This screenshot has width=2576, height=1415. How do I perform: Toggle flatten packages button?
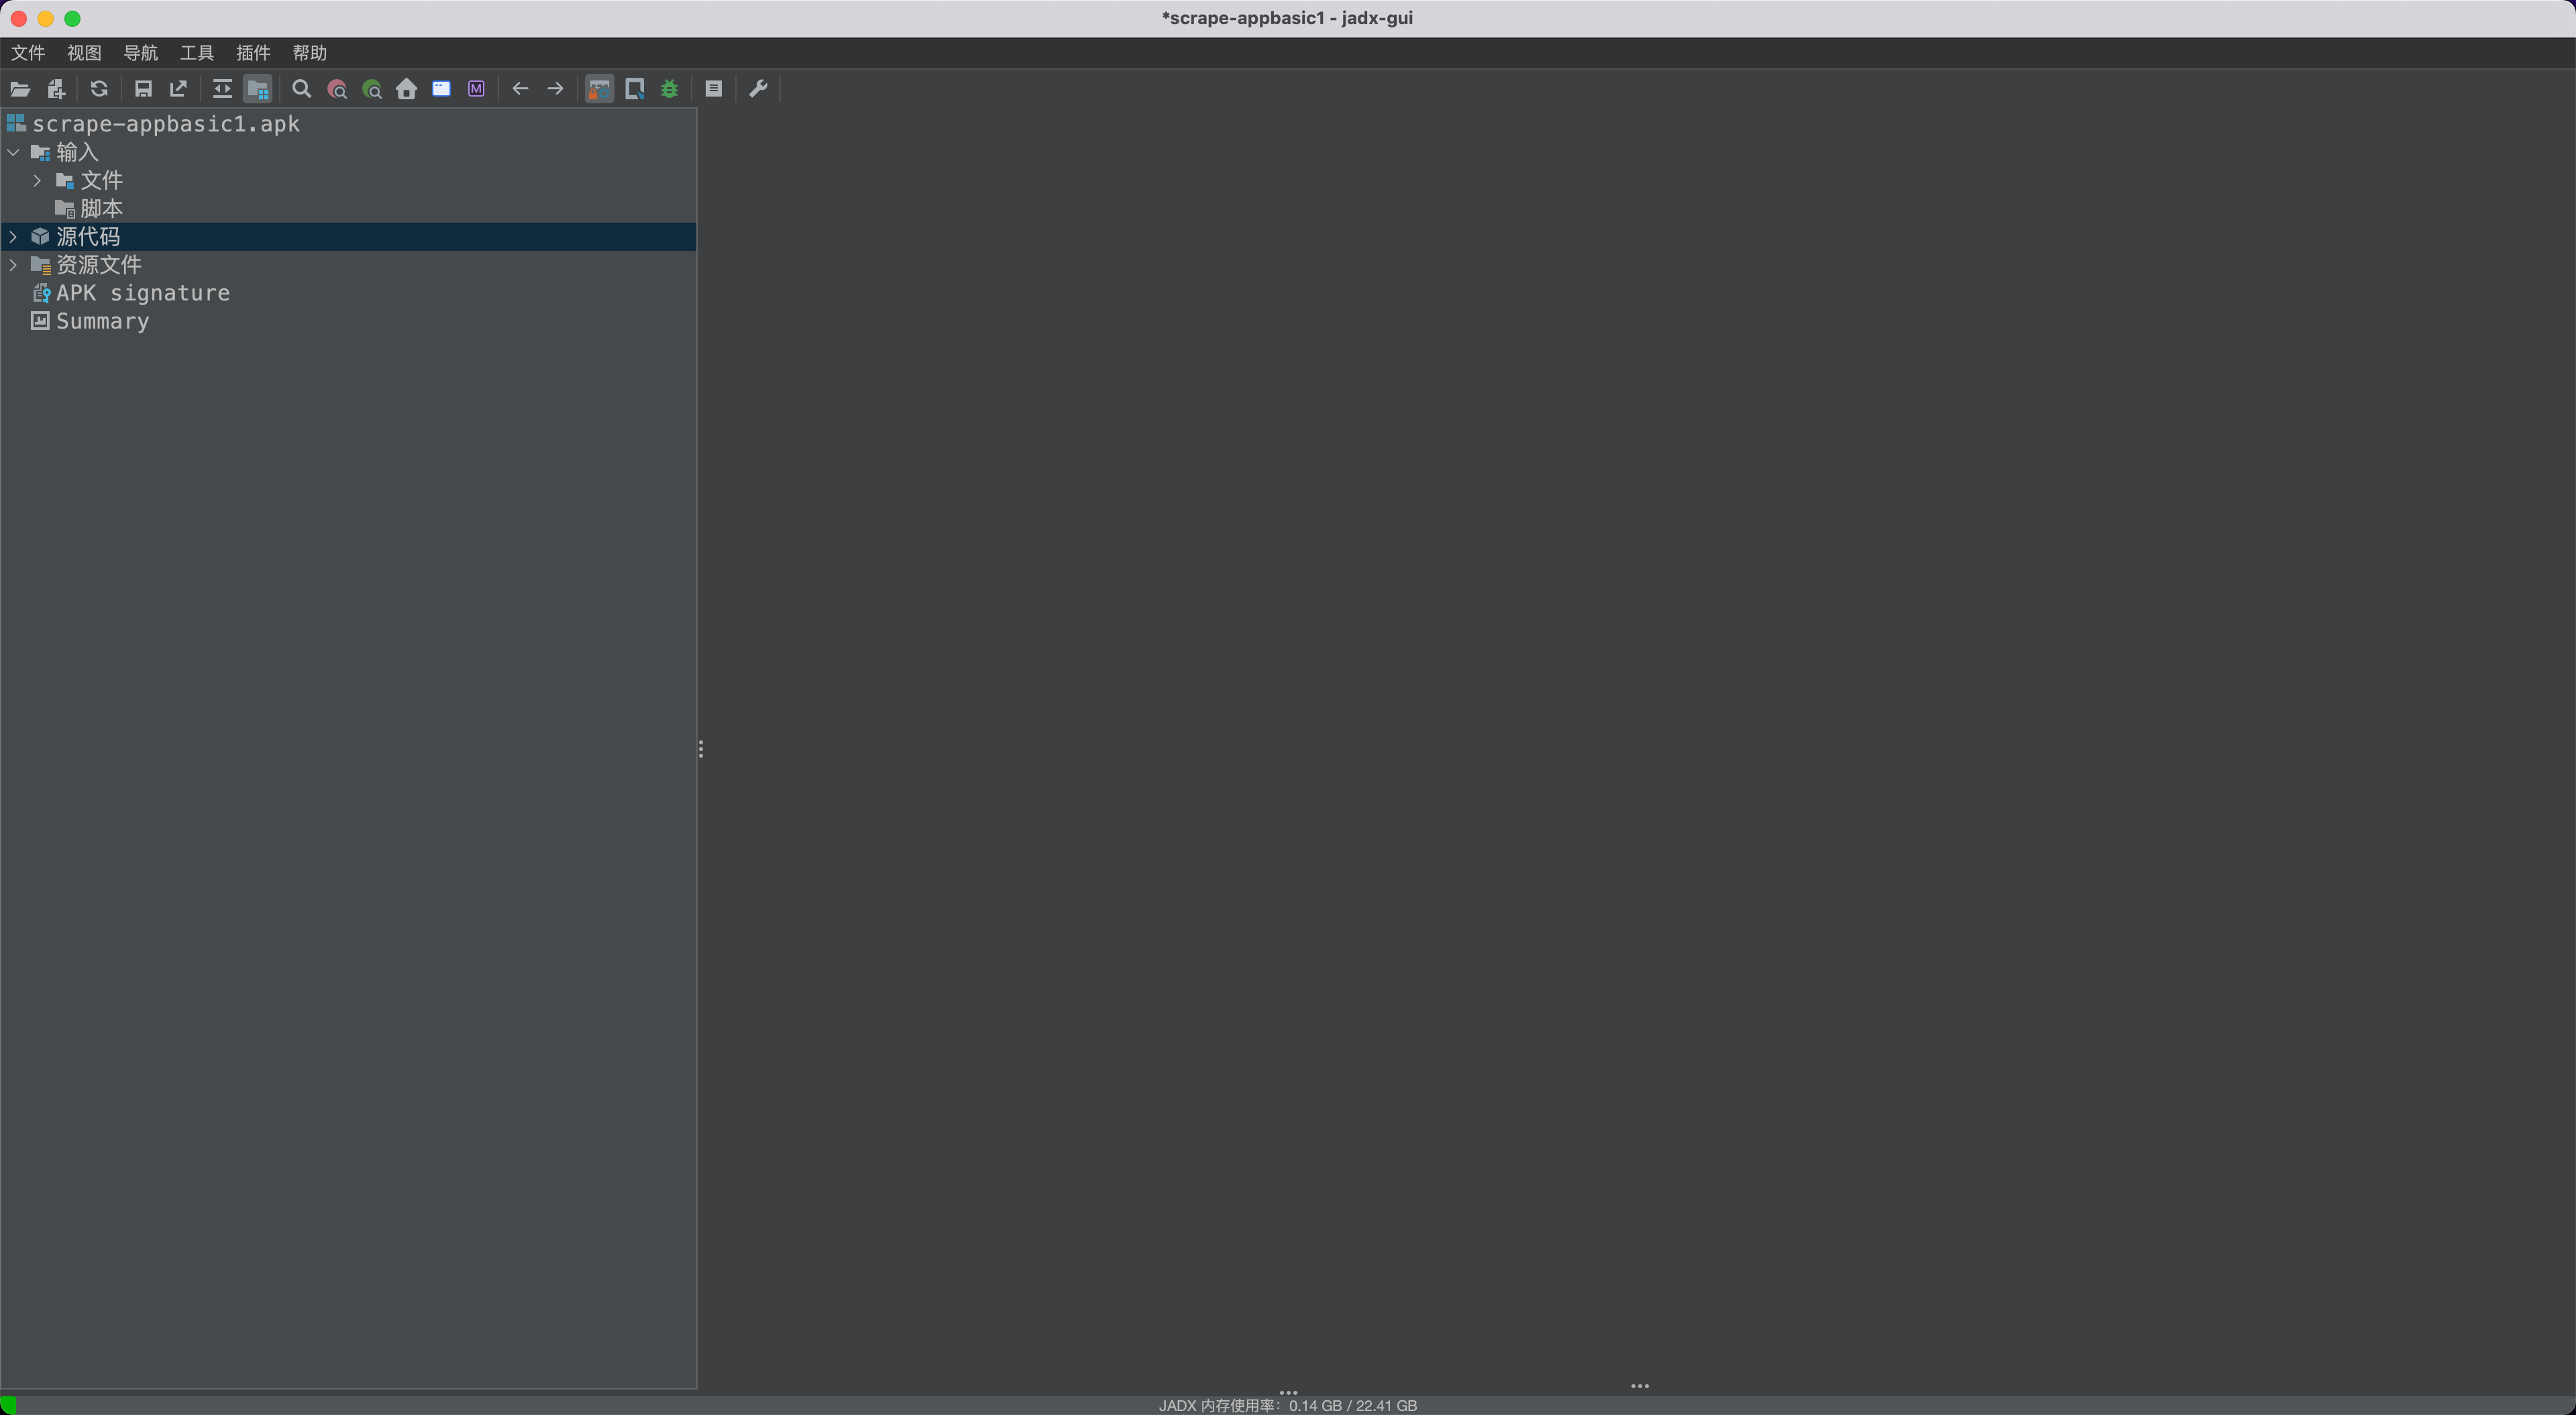point(258,89)
